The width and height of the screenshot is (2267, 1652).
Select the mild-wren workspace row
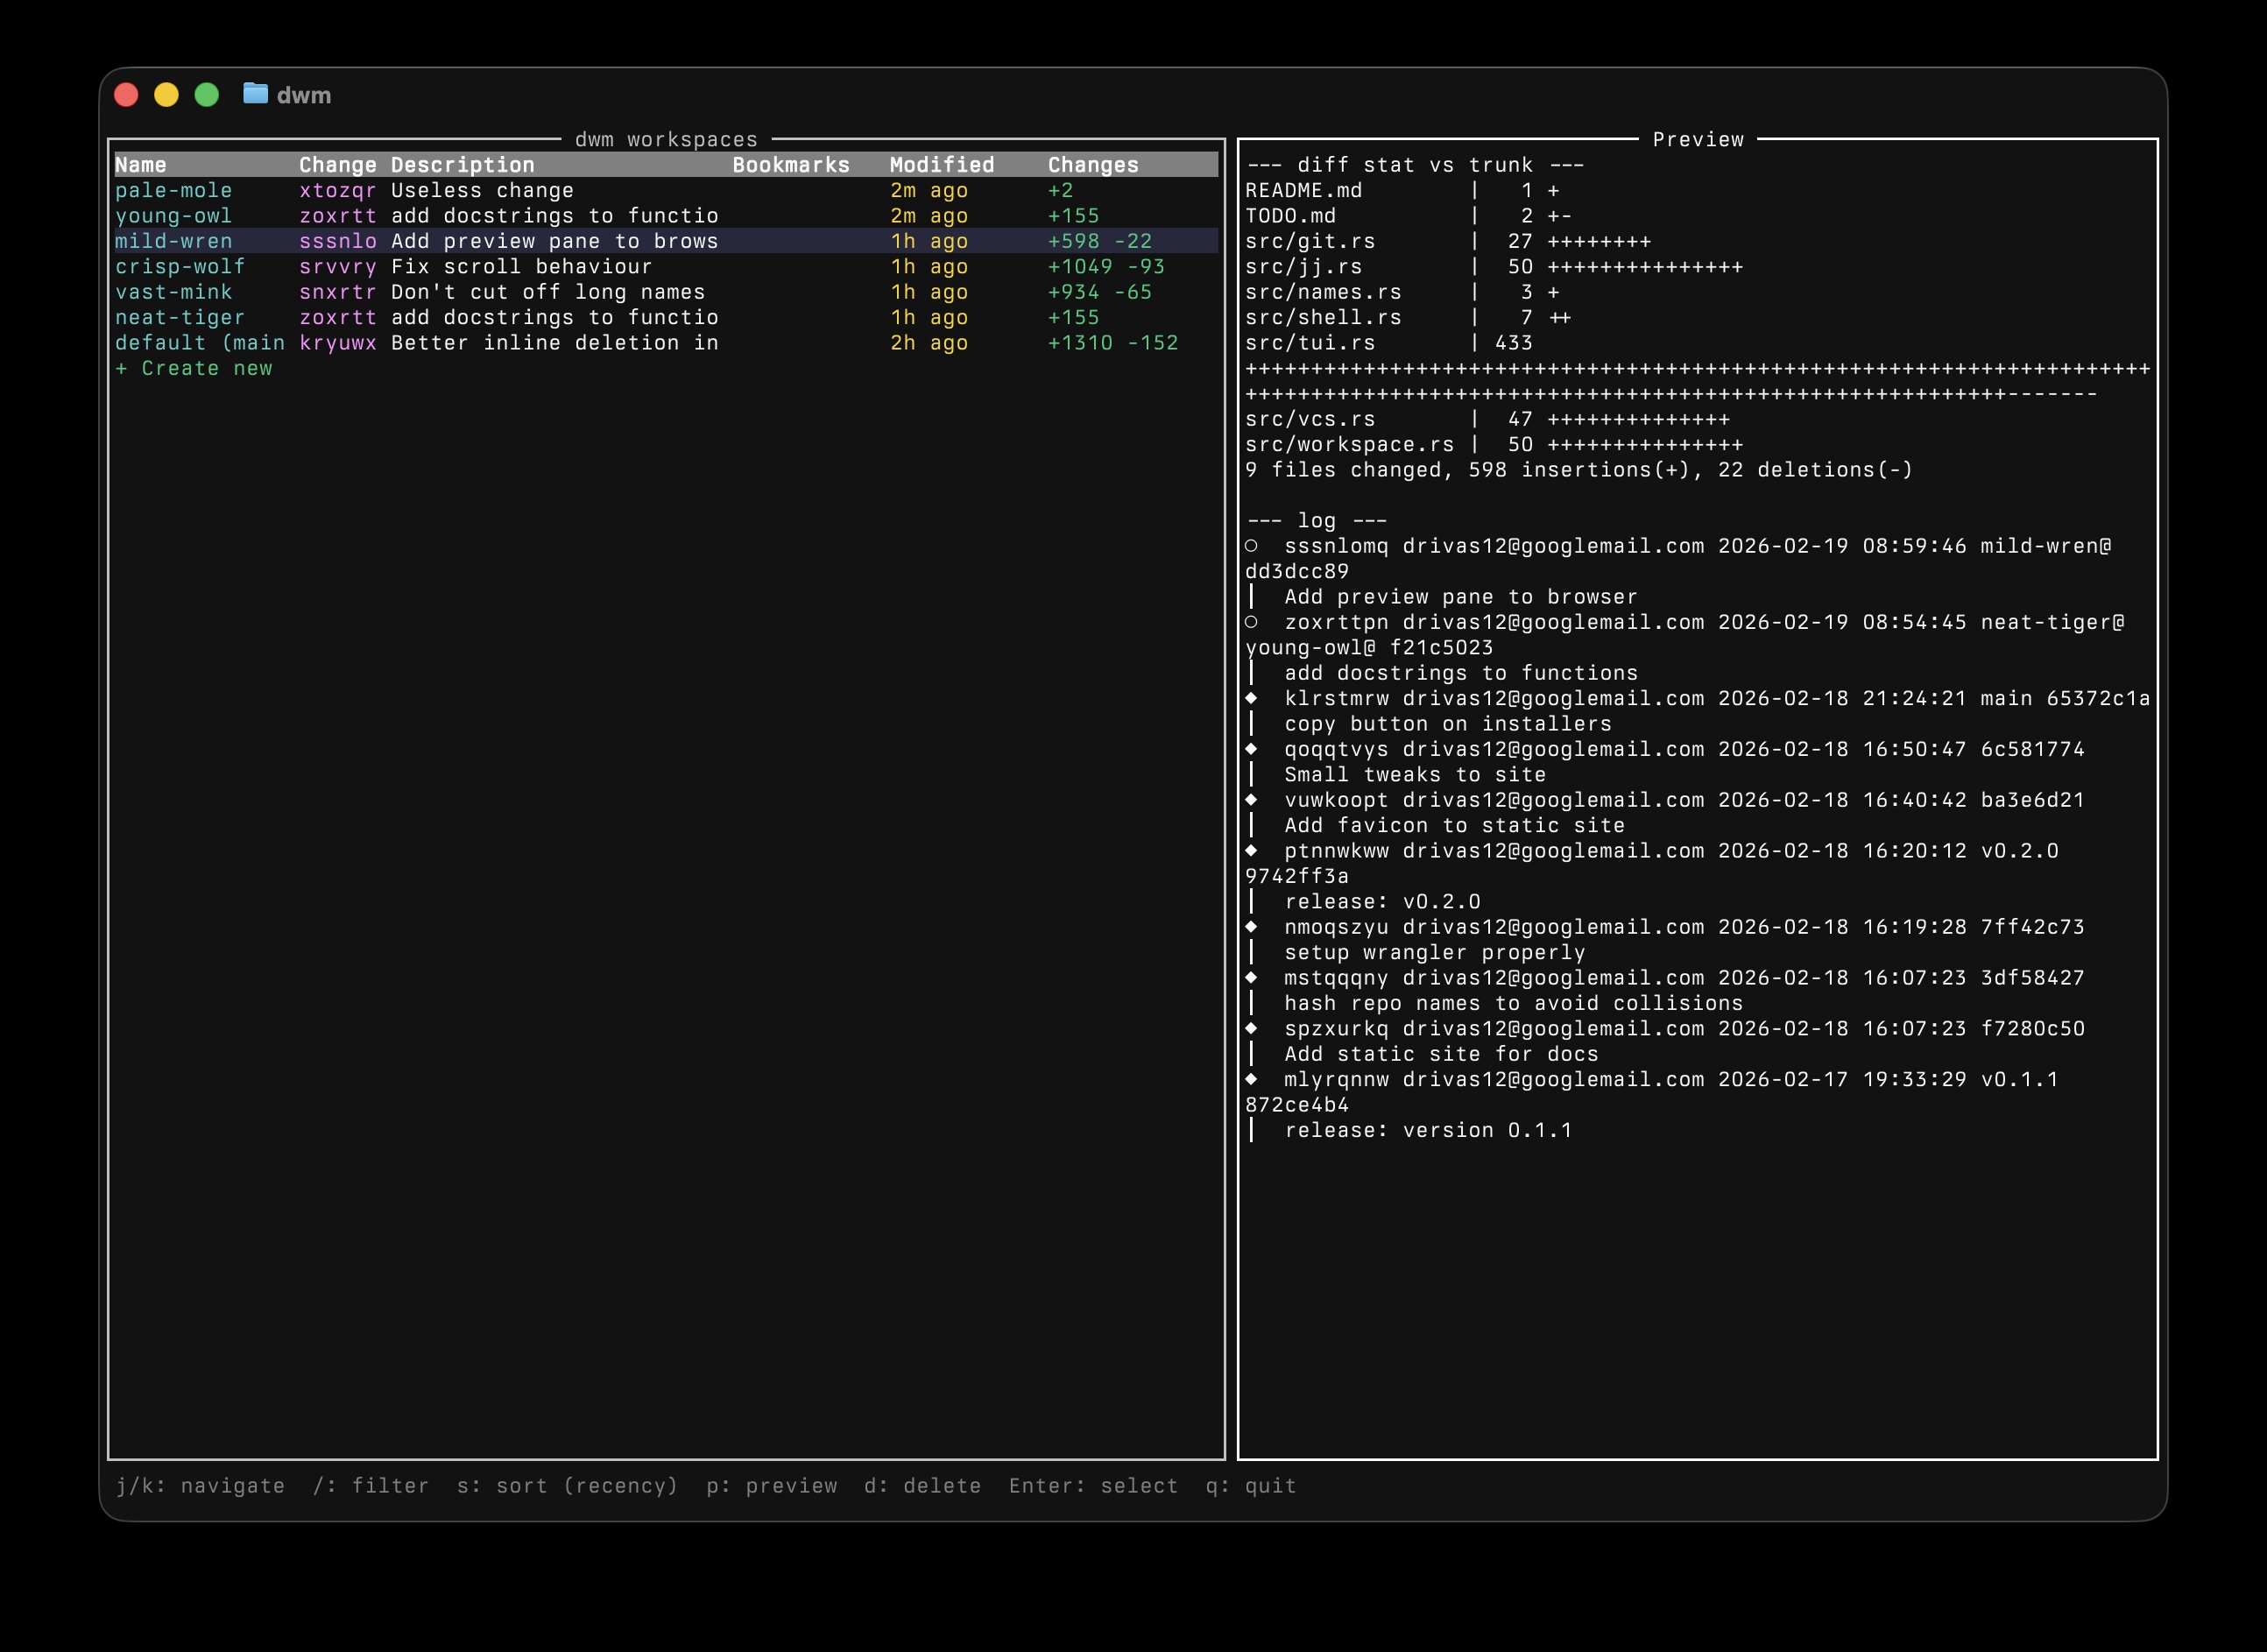pos(666,241)
